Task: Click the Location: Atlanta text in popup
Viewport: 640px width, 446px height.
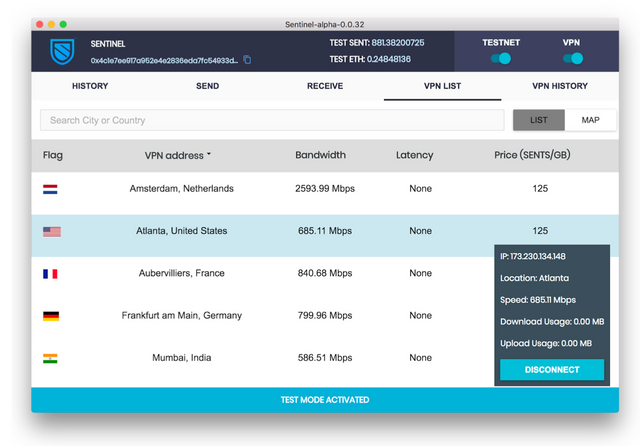Action: 534,278
